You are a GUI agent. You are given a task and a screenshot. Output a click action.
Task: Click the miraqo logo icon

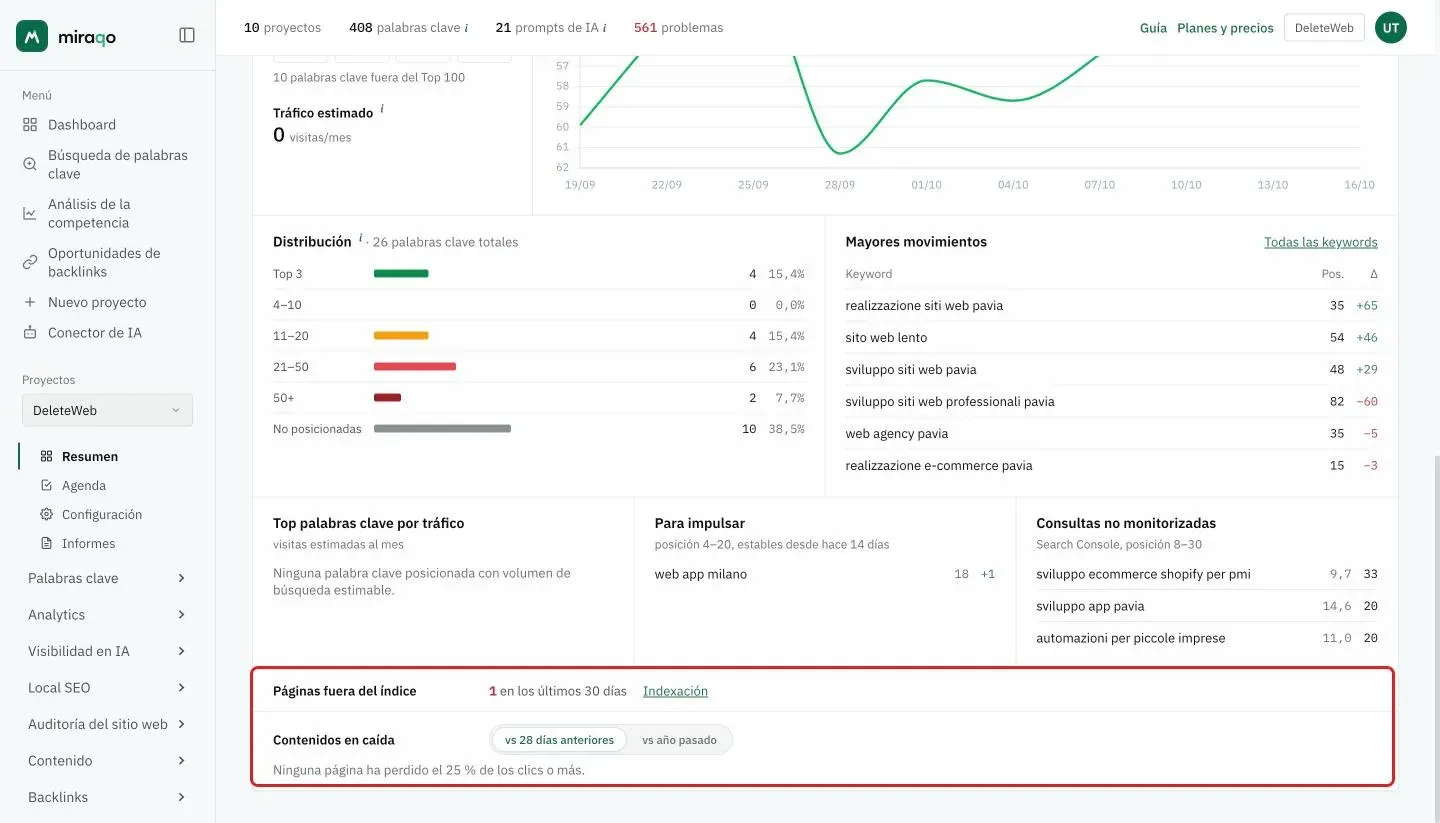click(x=32, y=36)
